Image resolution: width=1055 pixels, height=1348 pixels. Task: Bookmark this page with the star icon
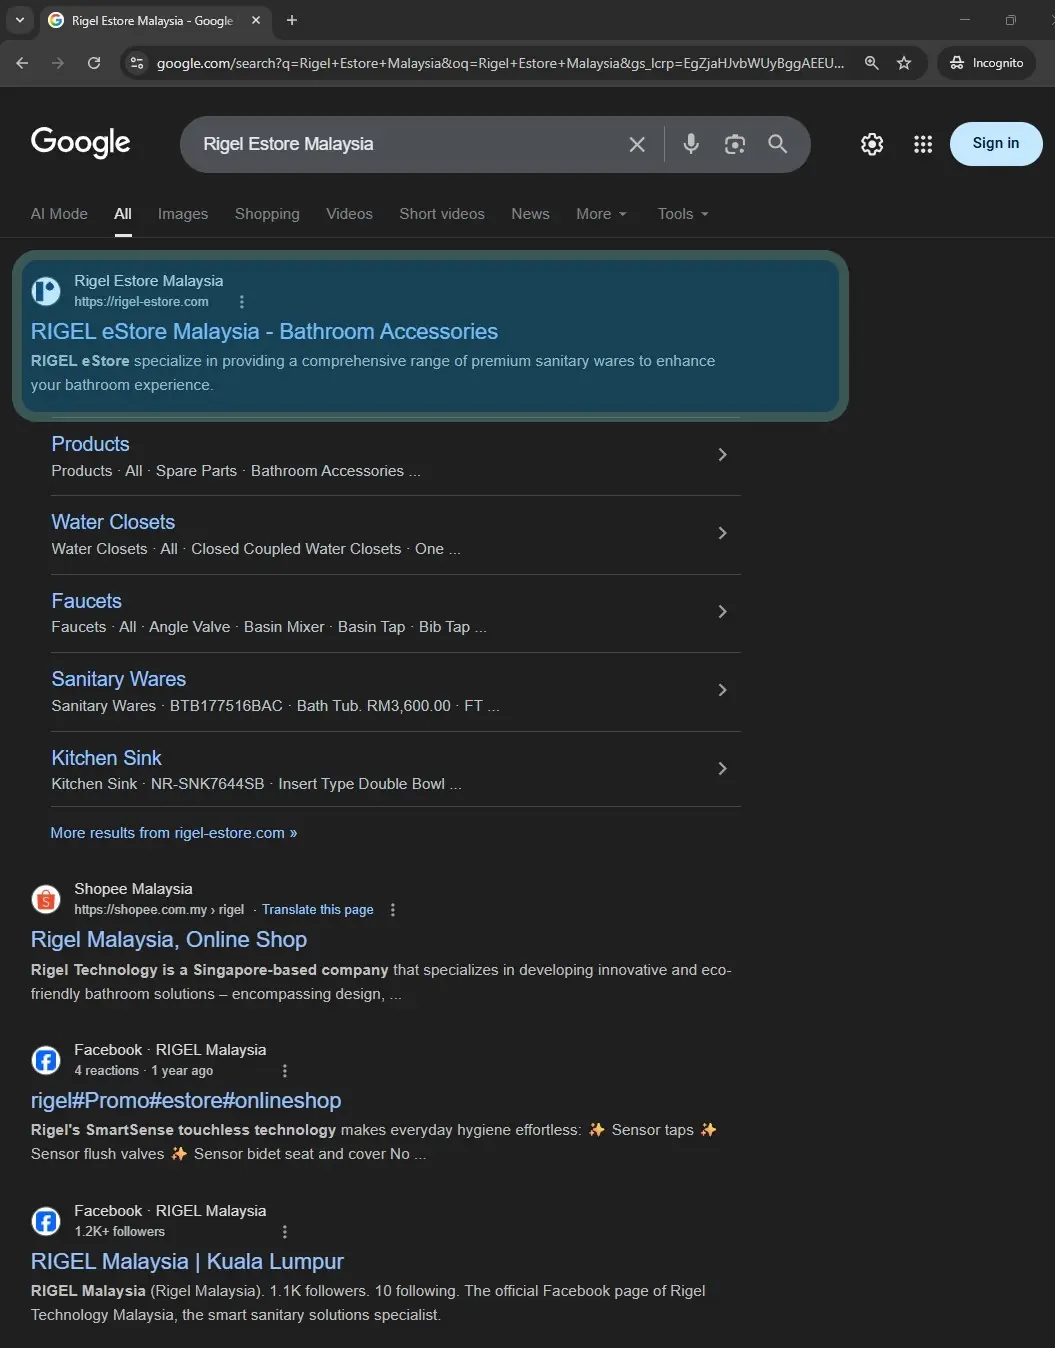[904, 63]
